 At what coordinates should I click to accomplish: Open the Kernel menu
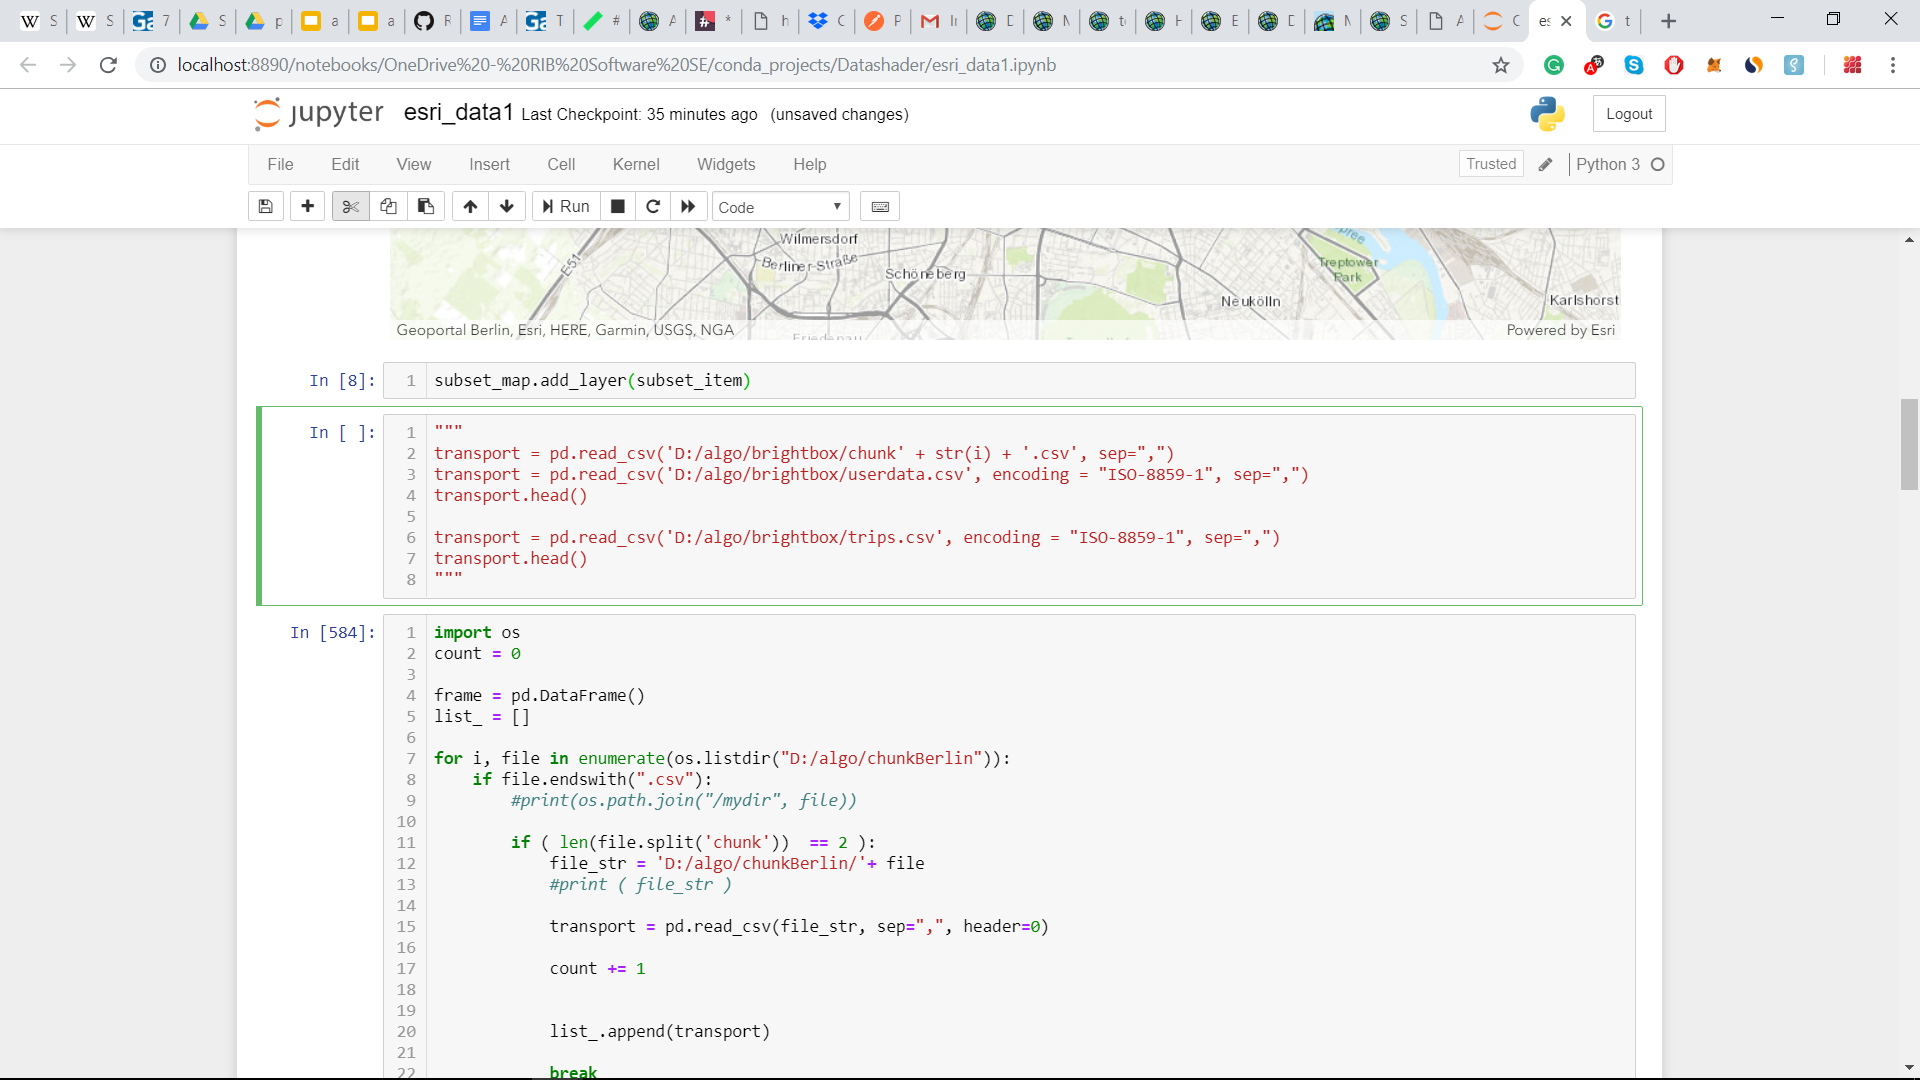point(636,164)
